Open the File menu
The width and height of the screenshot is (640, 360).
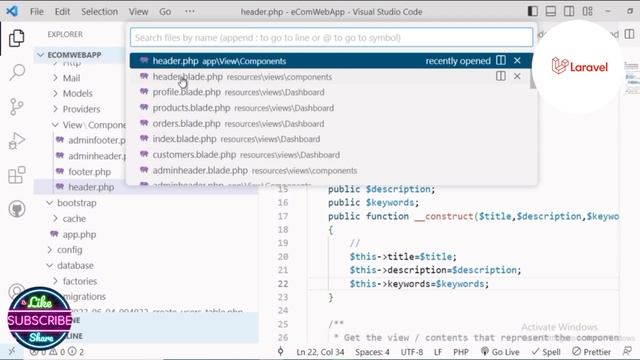[37, 11]
